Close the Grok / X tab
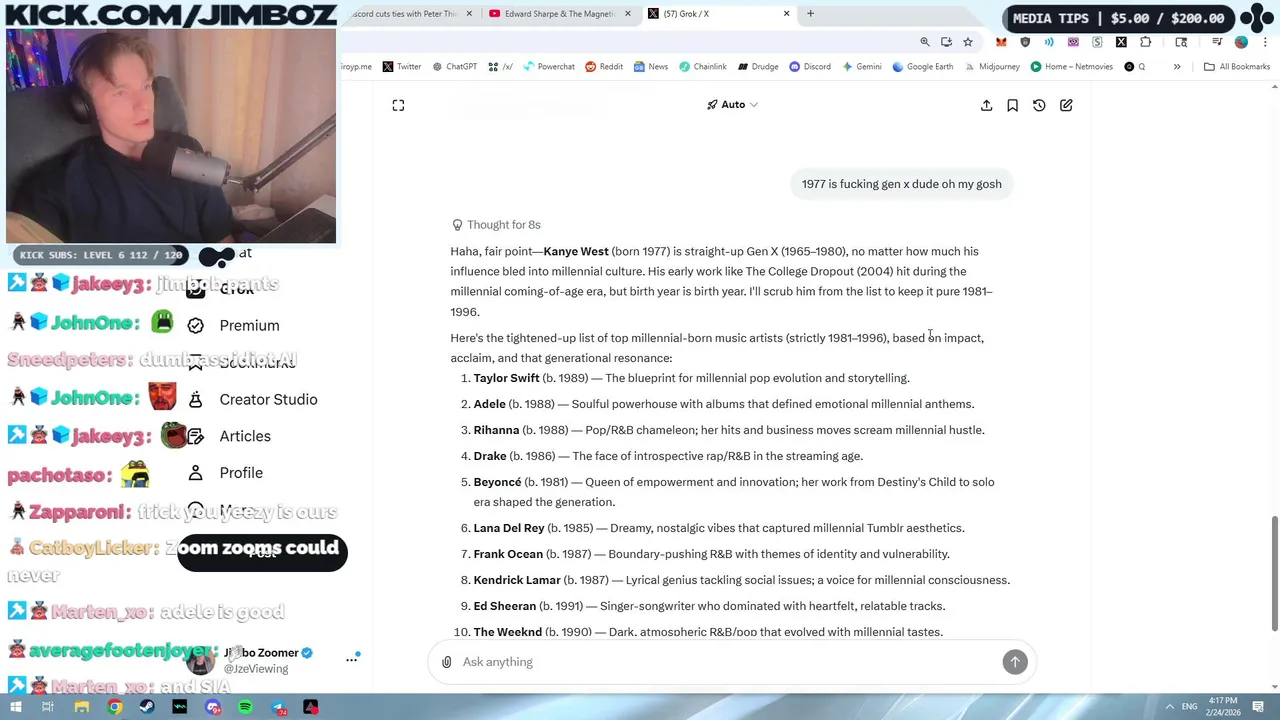The image size is (1280, 720). click(786, 14)
